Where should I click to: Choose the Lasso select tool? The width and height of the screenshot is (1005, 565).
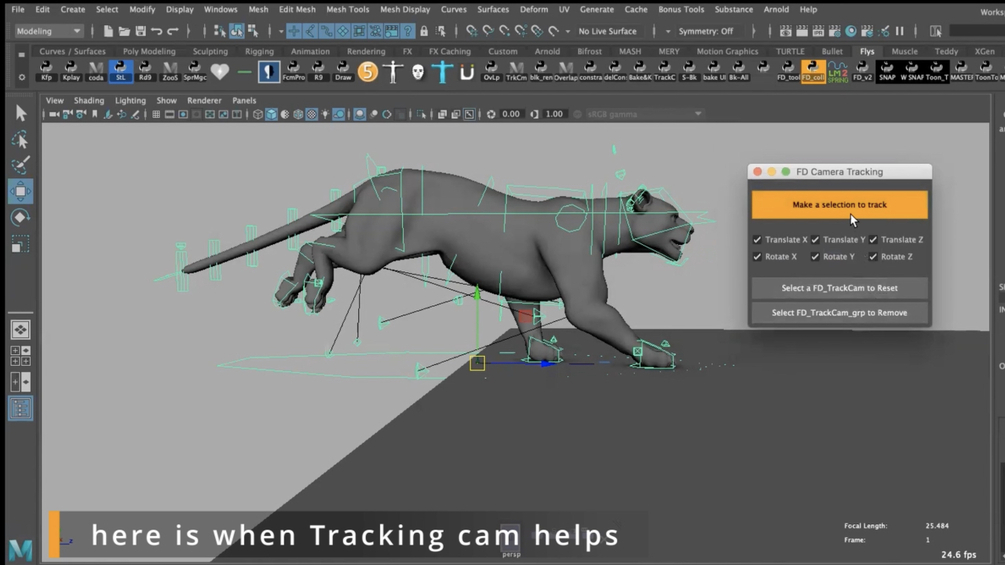pos(21,140)
